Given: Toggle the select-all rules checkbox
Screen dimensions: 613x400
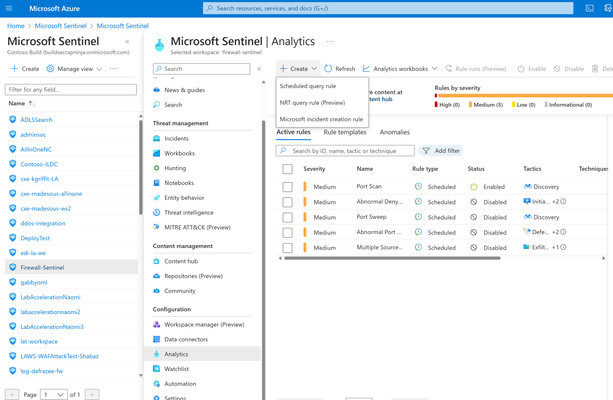Looking at the screenshot, I should pyautogui.click(x=287, y=169).
